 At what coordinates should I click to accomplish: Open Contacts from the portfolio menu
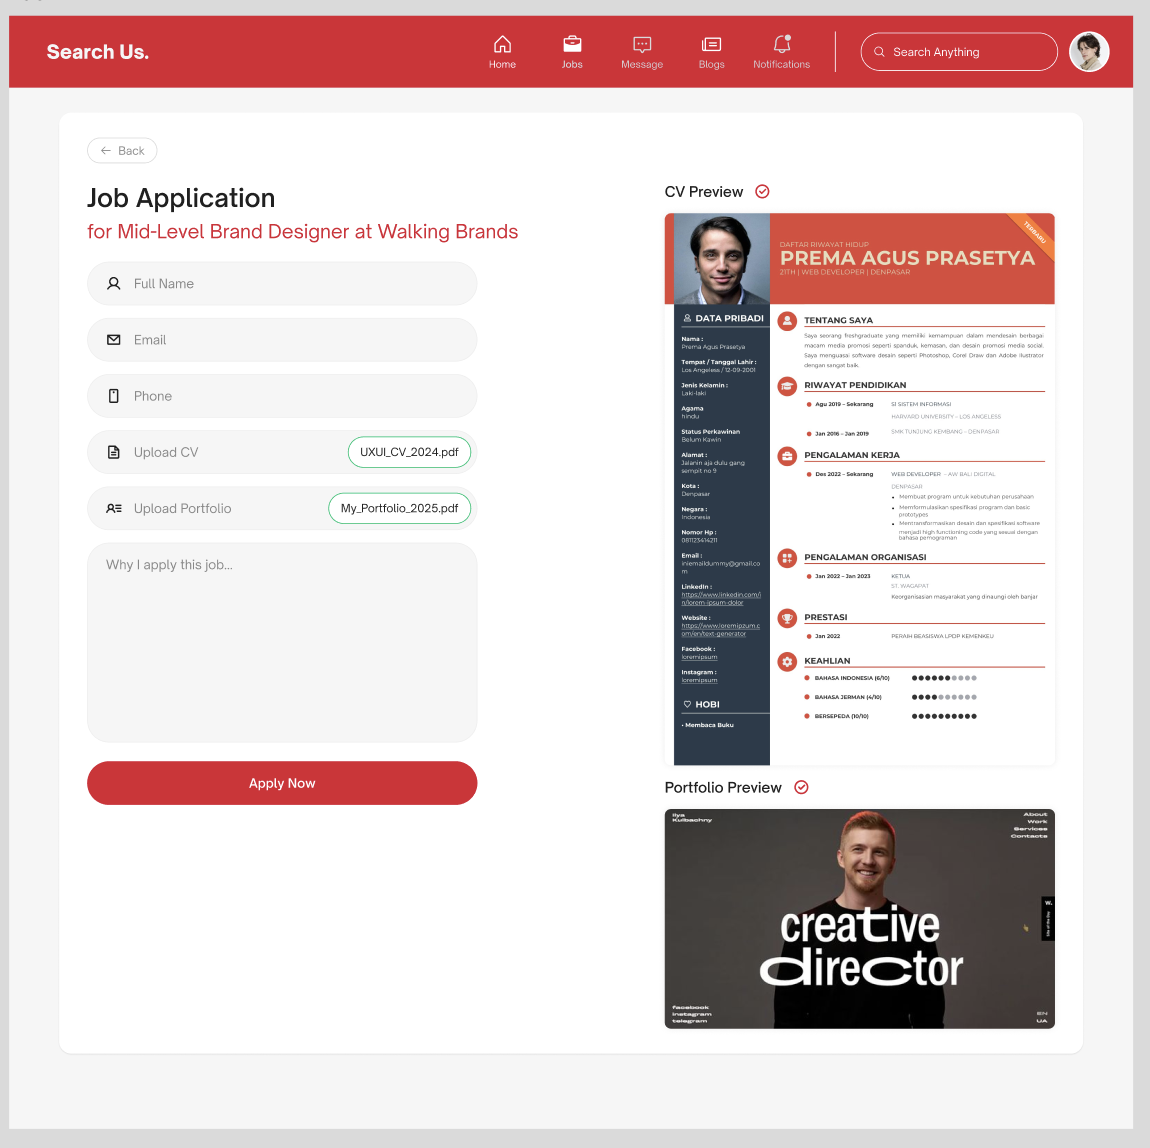[x=1029, y=836]
